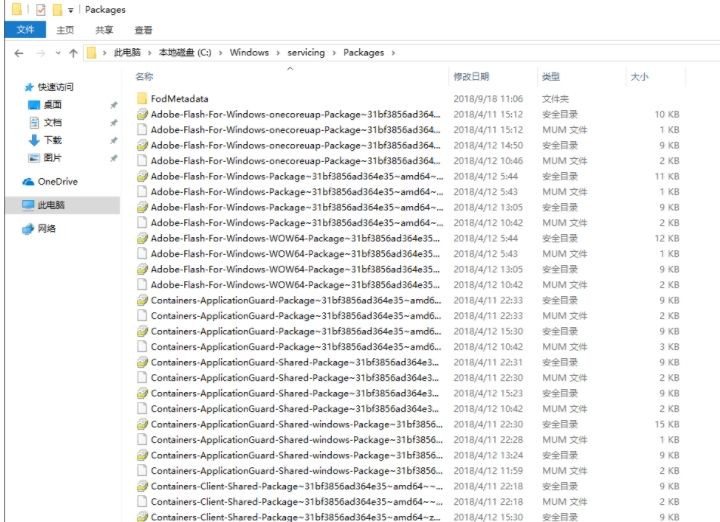Expand chevron between servicing and Packages
The height and width of the screenshot is (522, 720).
[334, 53]
